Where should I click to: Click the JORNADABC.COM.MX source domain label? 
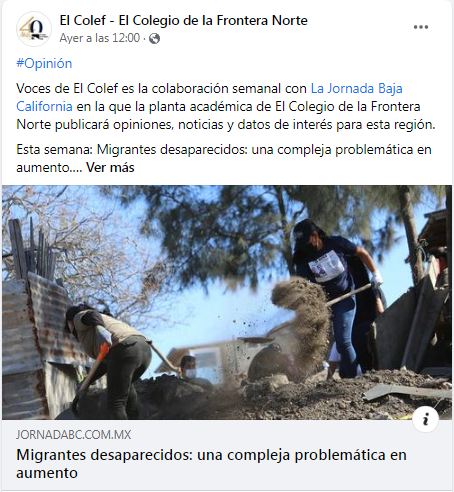click(74, 435)
